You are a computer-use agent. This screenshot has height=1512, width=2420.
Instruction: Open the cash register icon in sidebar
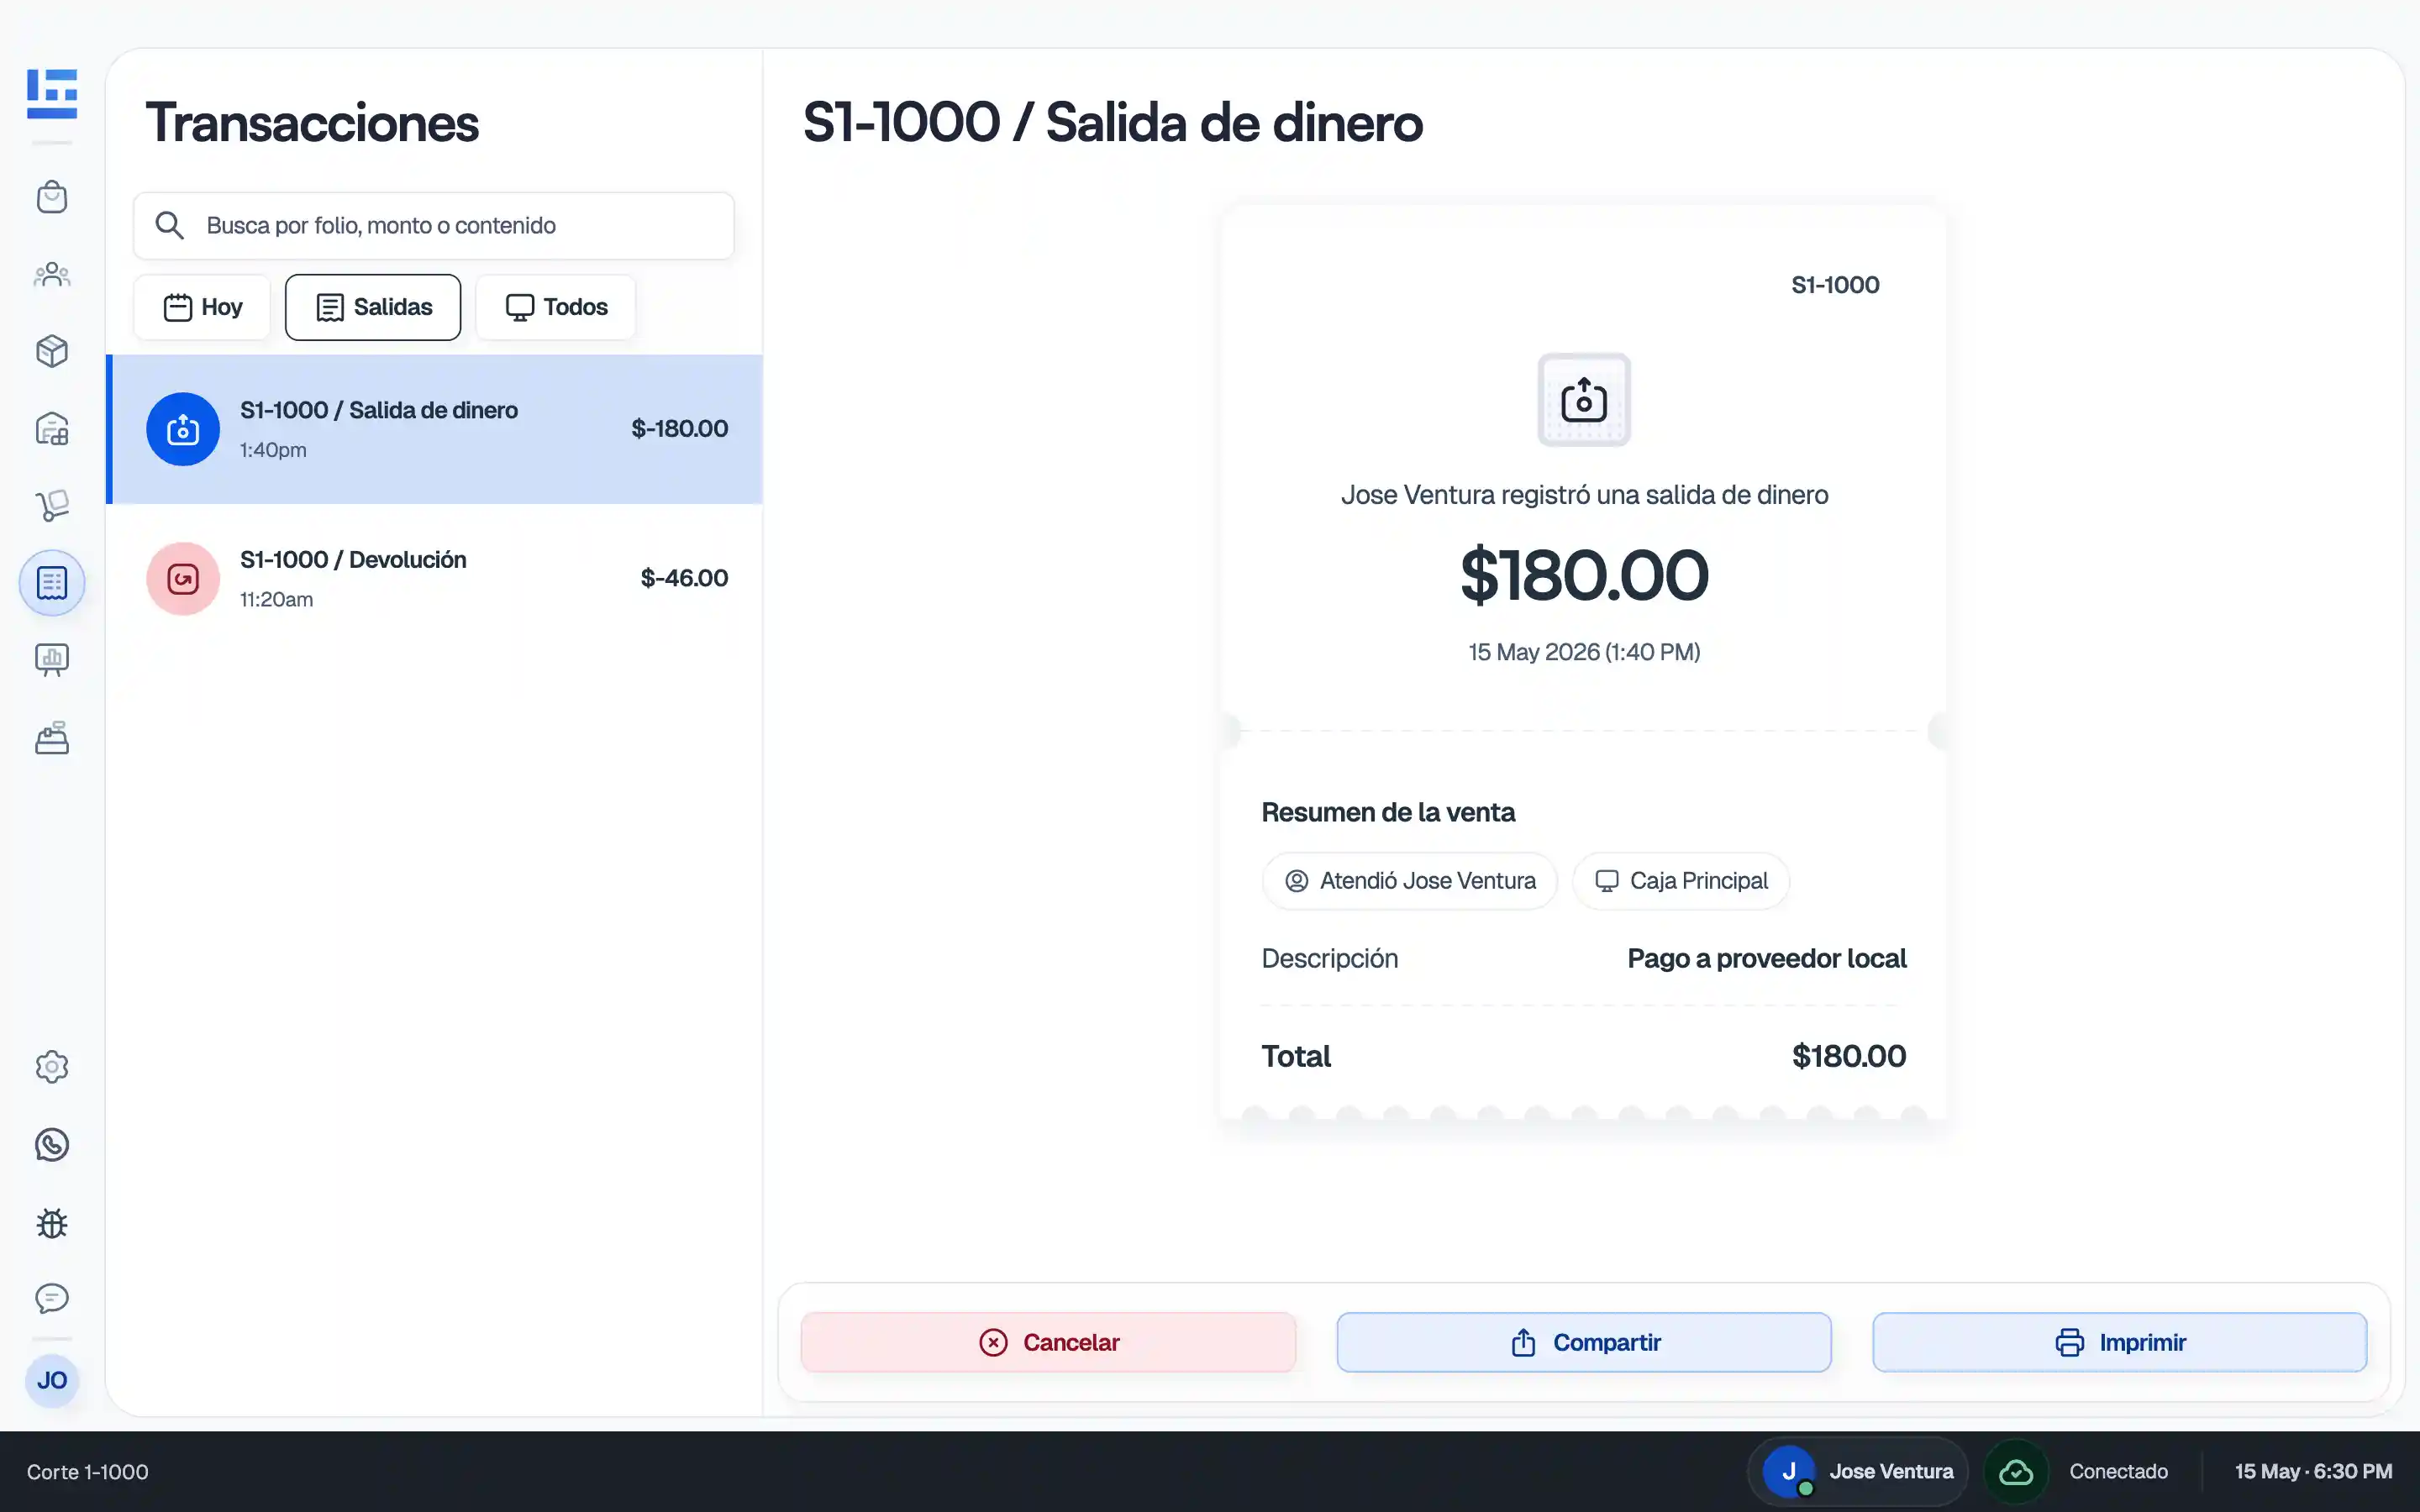pos(52,738)
